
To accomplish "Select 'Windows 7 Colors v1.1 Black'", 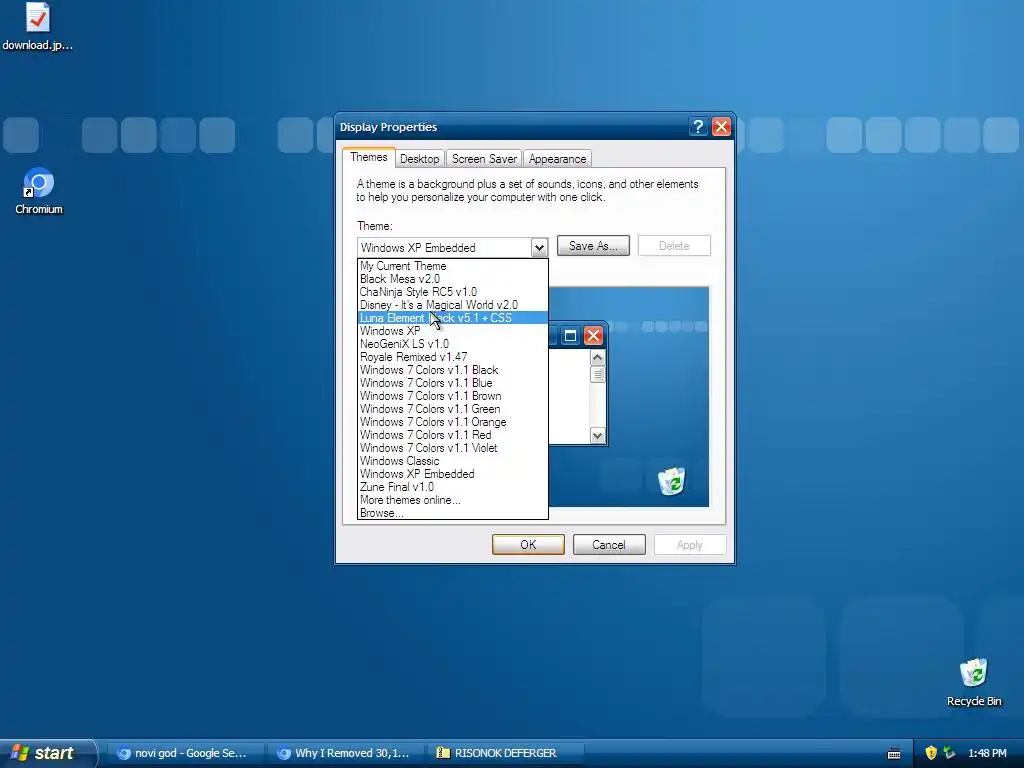I will (453, 370).
